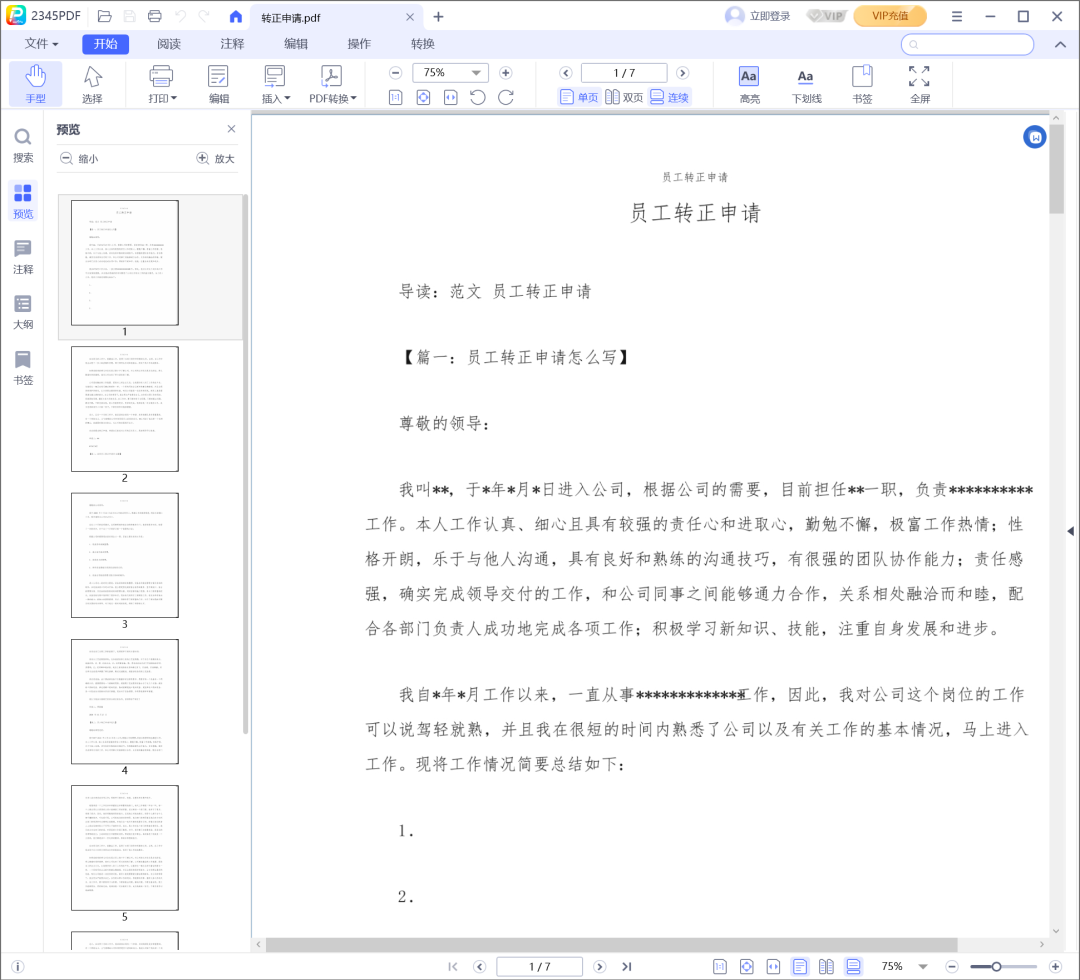Toggle single page (单页) view
The width and height of the screenshot is (1080, 980).
(579, 97)
